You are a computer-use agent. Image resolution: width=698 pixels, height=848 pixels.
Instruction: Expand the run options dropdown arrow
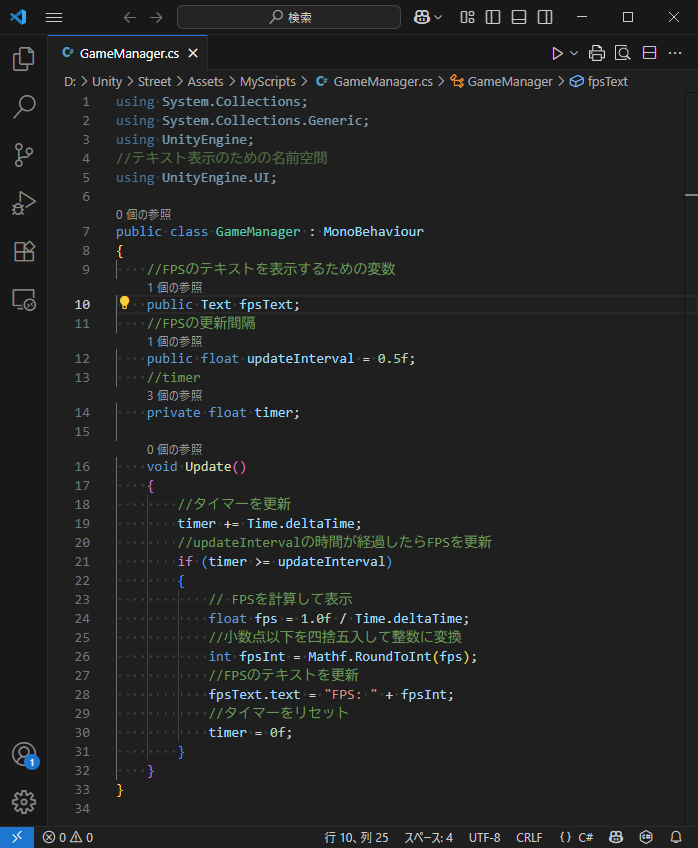tap(574, 53)
